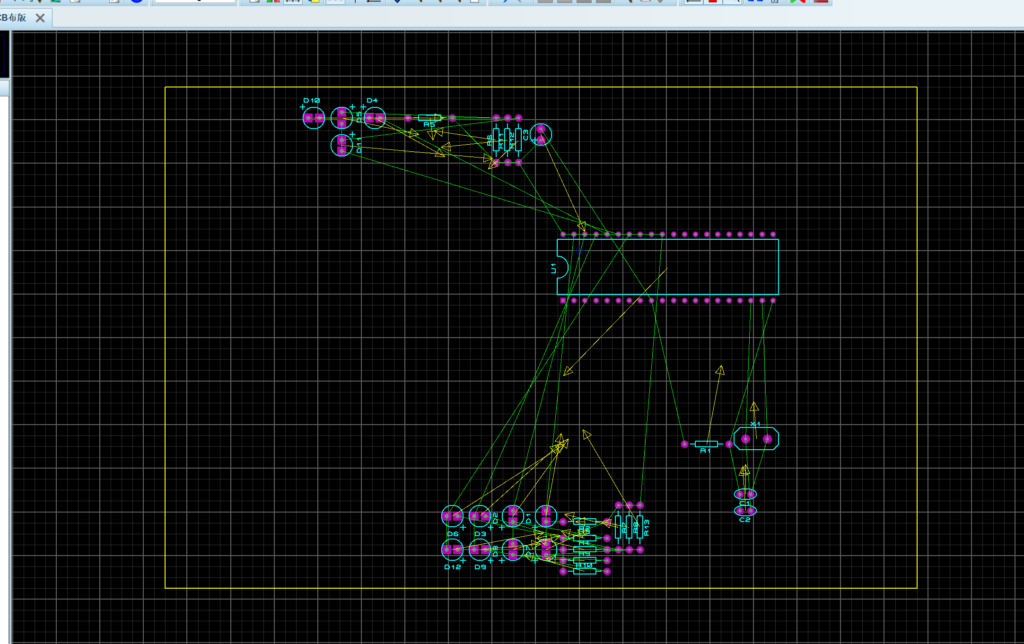Select the D6 LED footprint
The width and height of the screenshot is (1024, 644).
tap(453, 516)
